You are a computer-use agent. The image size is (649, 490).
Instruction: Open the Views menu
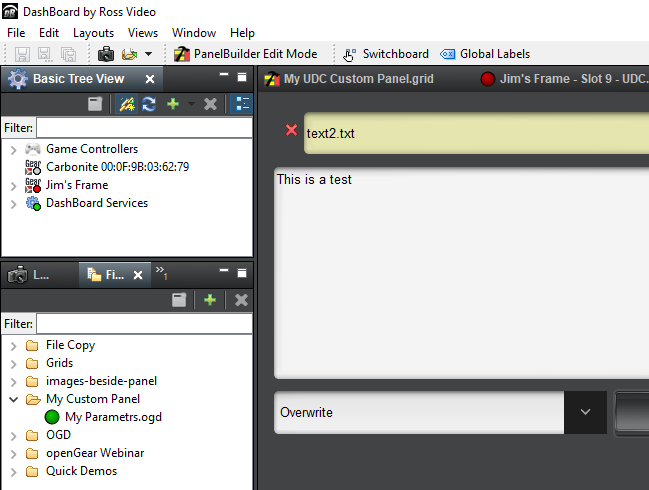tap(143, 33)
